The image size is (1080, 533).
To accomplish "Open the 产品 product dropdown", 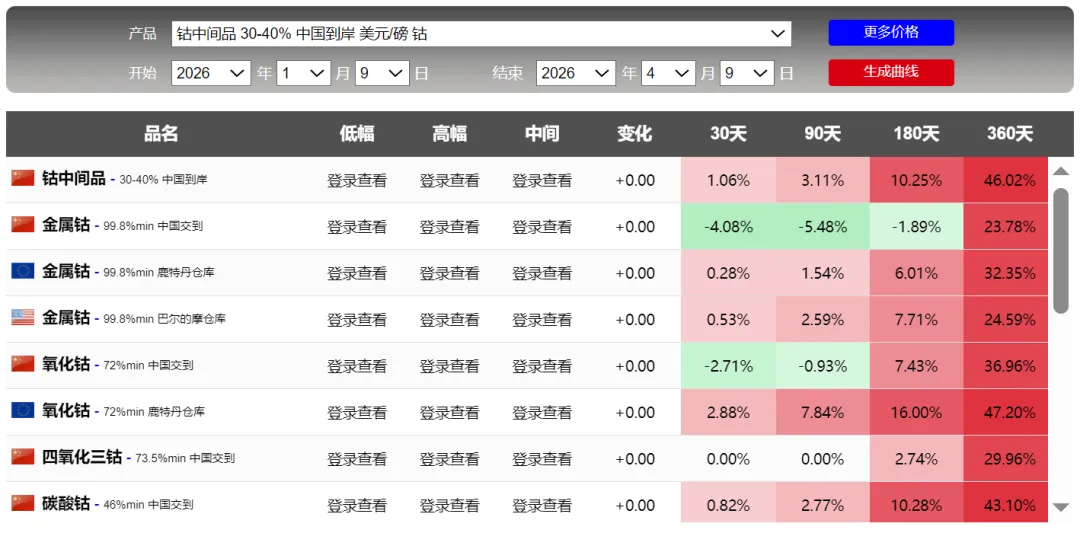I will pyautogui.click(x=481, y=33).
